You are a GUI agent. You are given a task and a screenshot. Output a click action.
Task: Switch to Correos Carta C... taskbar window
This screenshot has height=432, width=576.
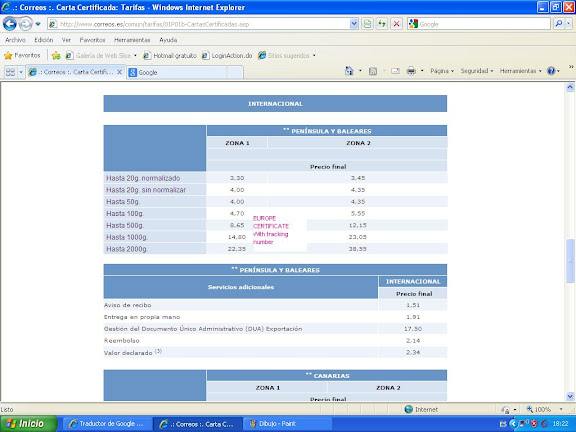(198, 424)
